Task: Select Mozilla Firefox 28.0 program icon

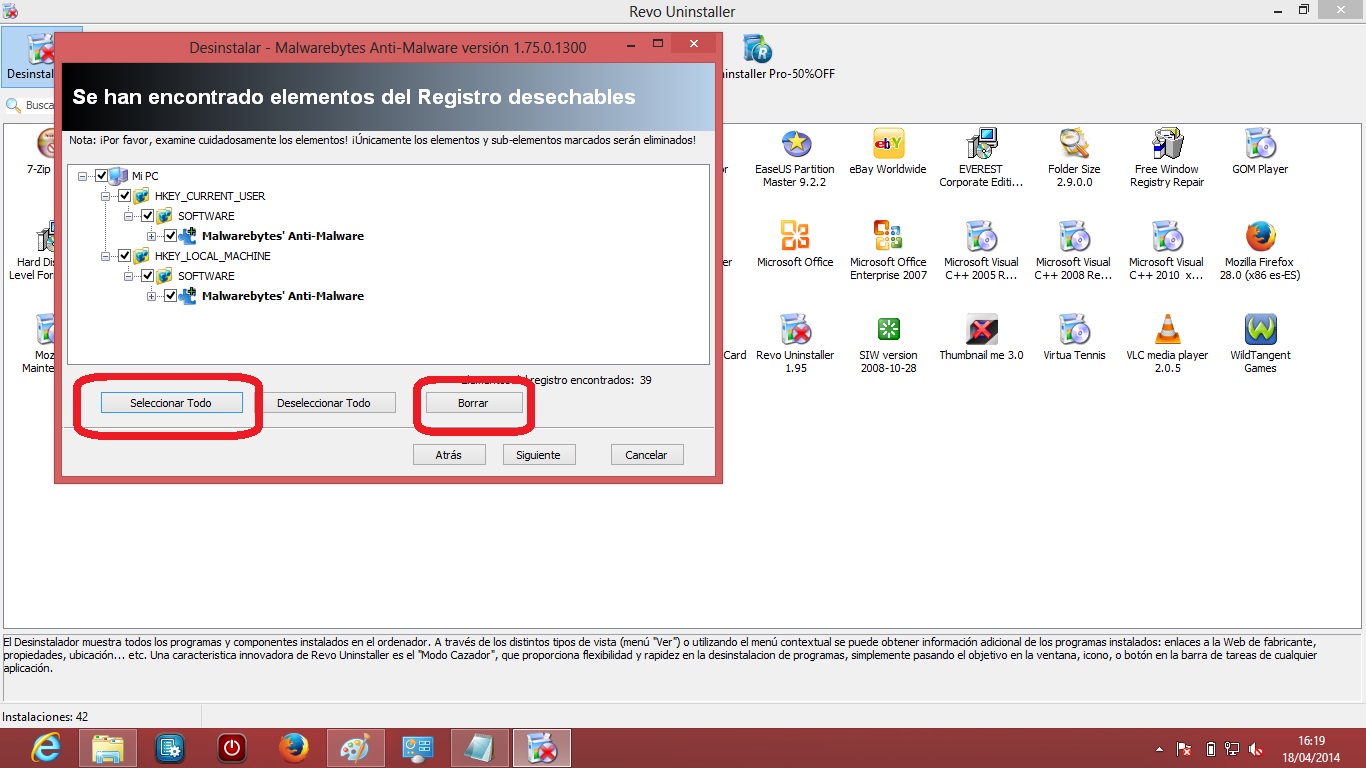Action: (x=1259, y=237)
